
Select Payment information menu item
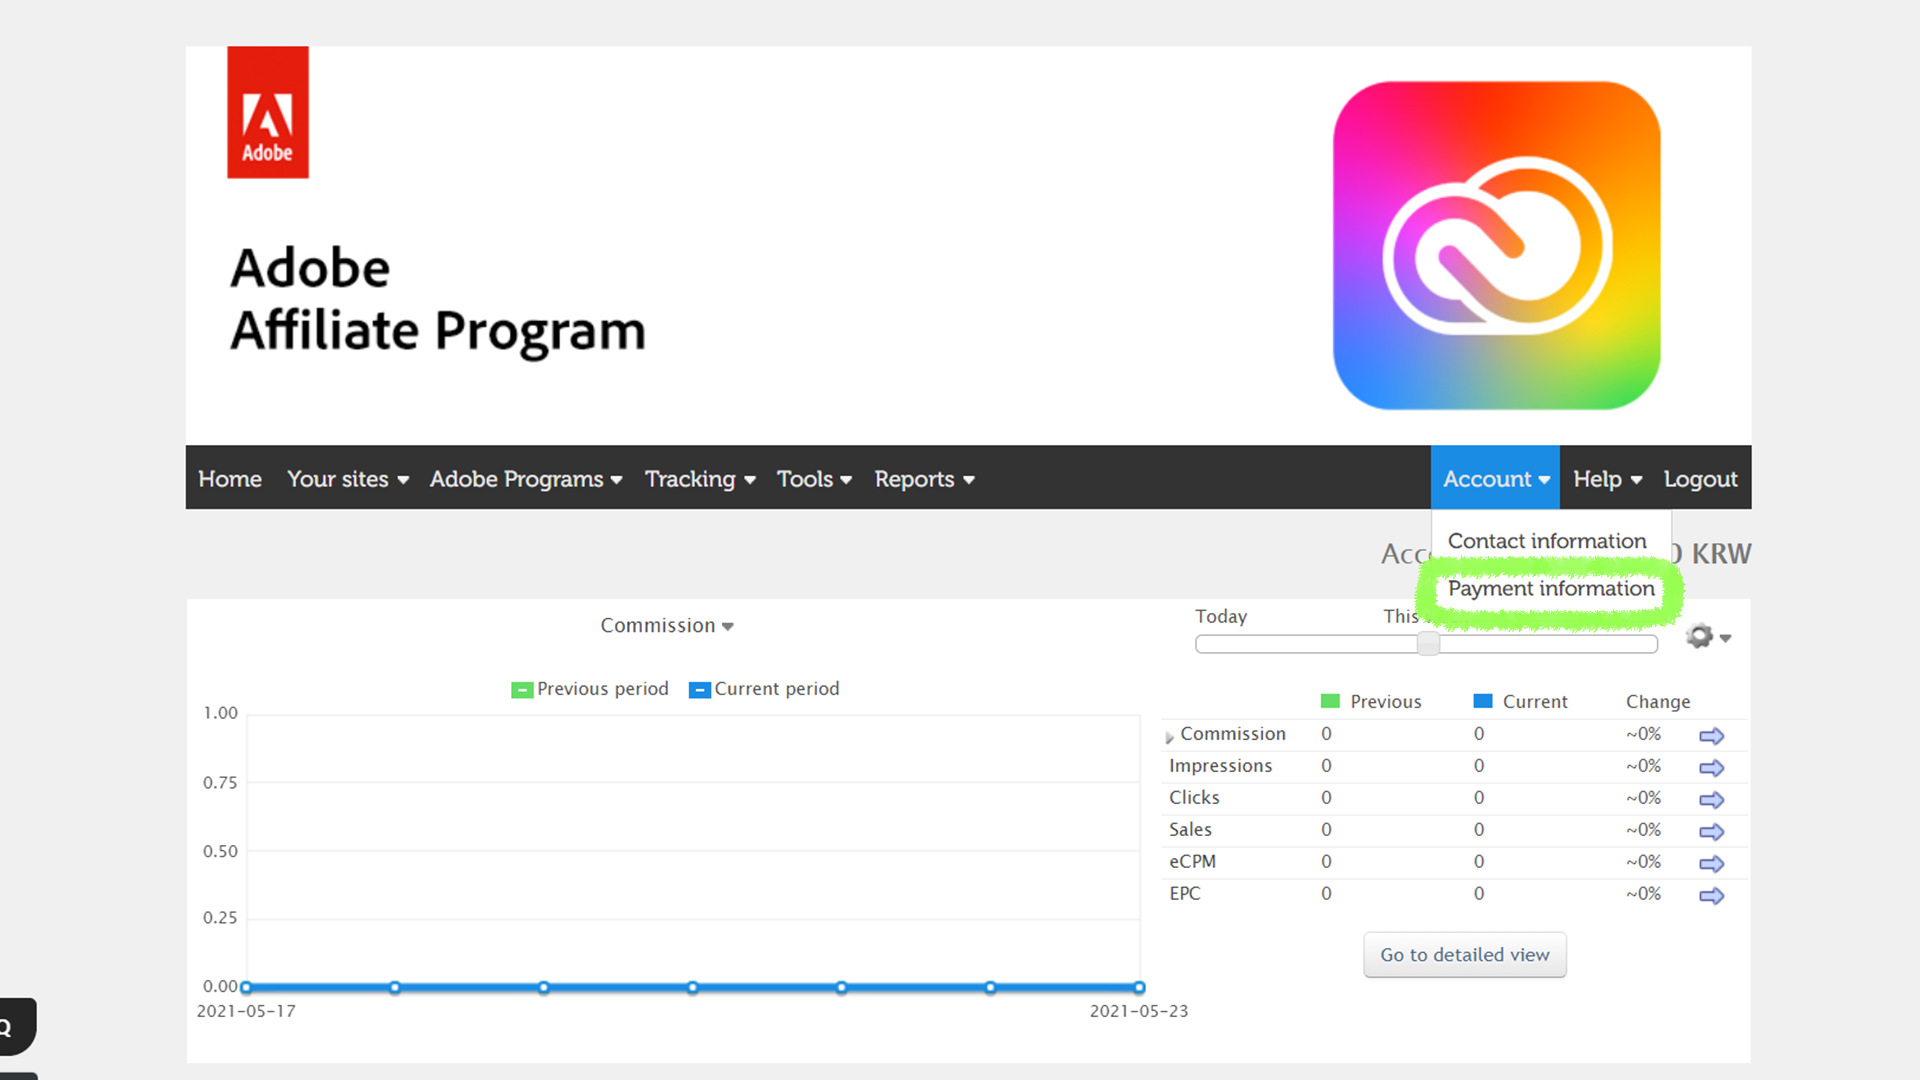[1551, 588]
